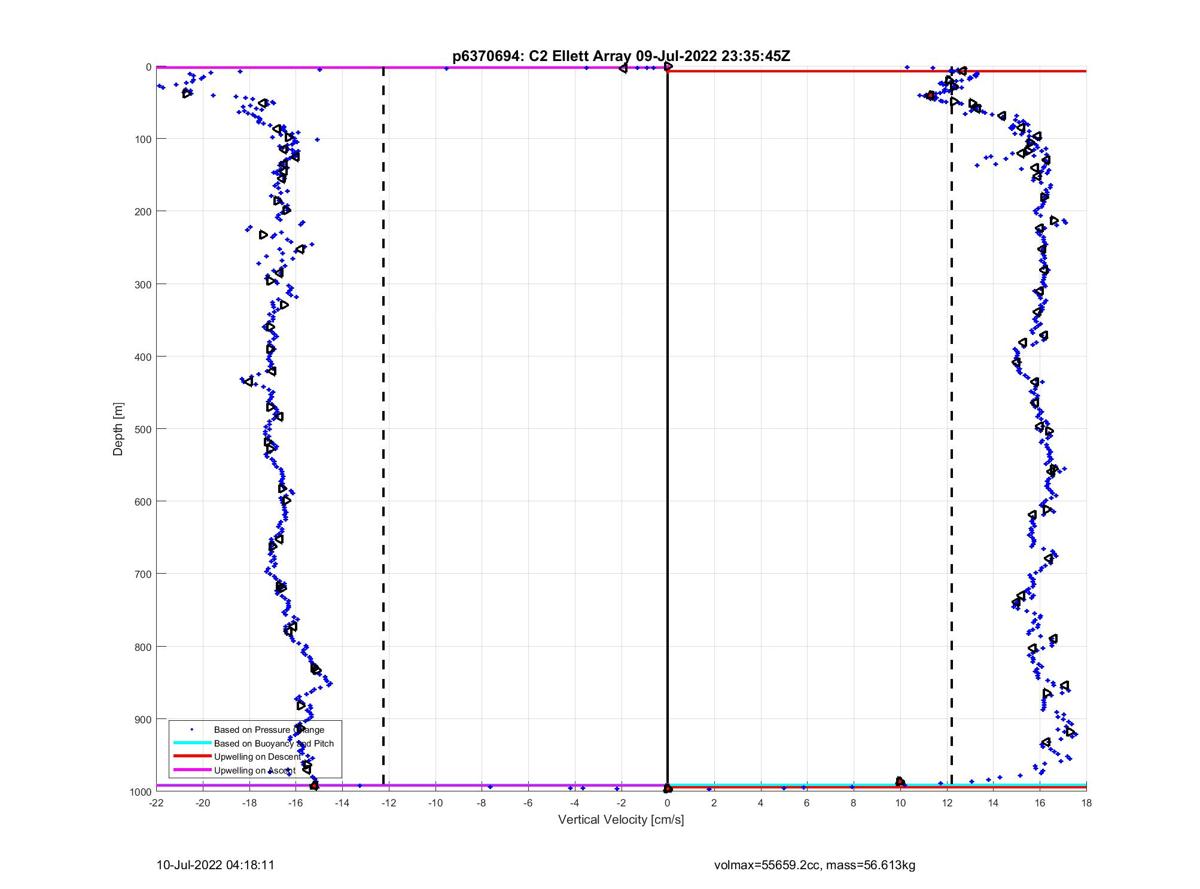The height and width of the screenshot is (889, 1200).
Task: Click the x-axis tick label '-4'
Action: click(x=575, y=802)
